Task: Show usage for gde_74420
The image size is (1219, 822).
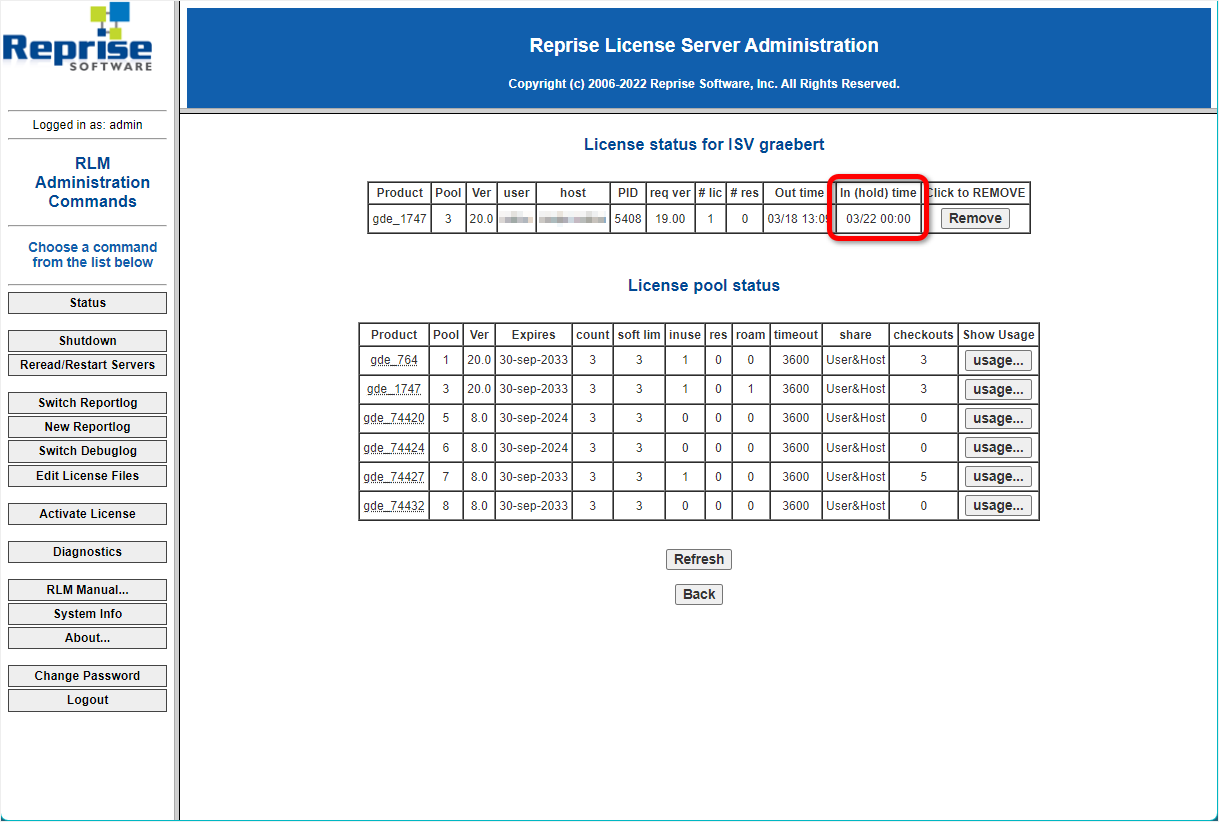Action: coord(998,419)
